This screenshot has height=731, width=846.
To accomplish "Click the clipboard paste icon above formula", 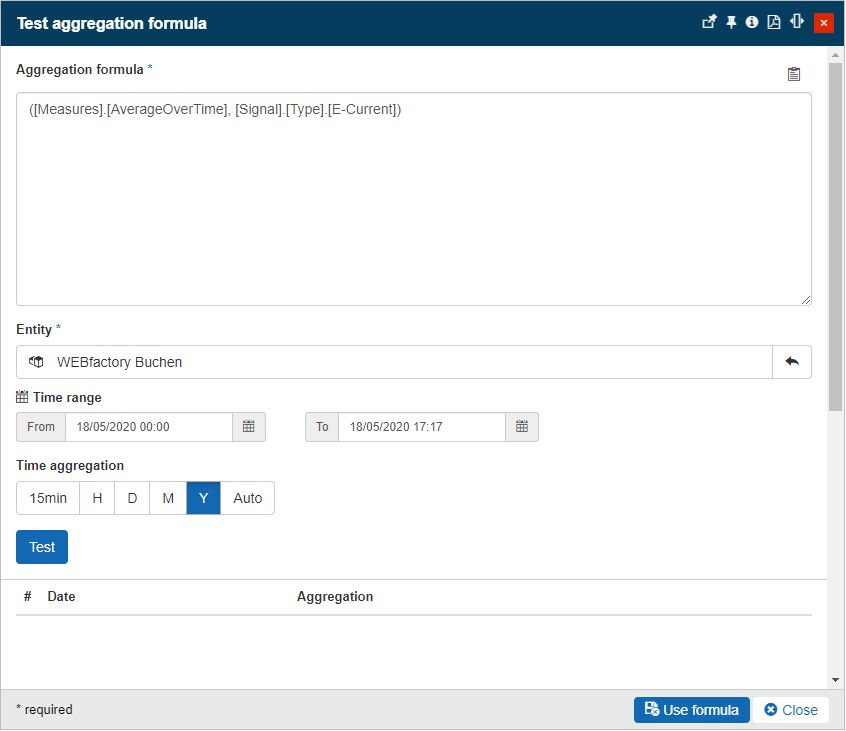I will click(x=794, y=74).
